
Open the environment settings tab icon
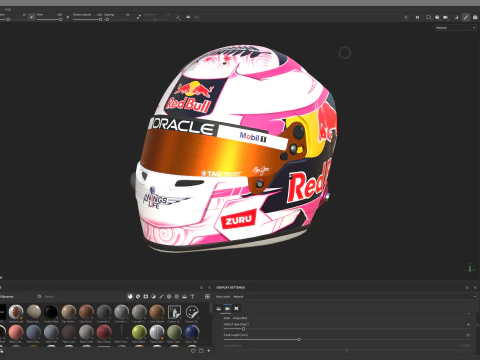pos(219,308)
